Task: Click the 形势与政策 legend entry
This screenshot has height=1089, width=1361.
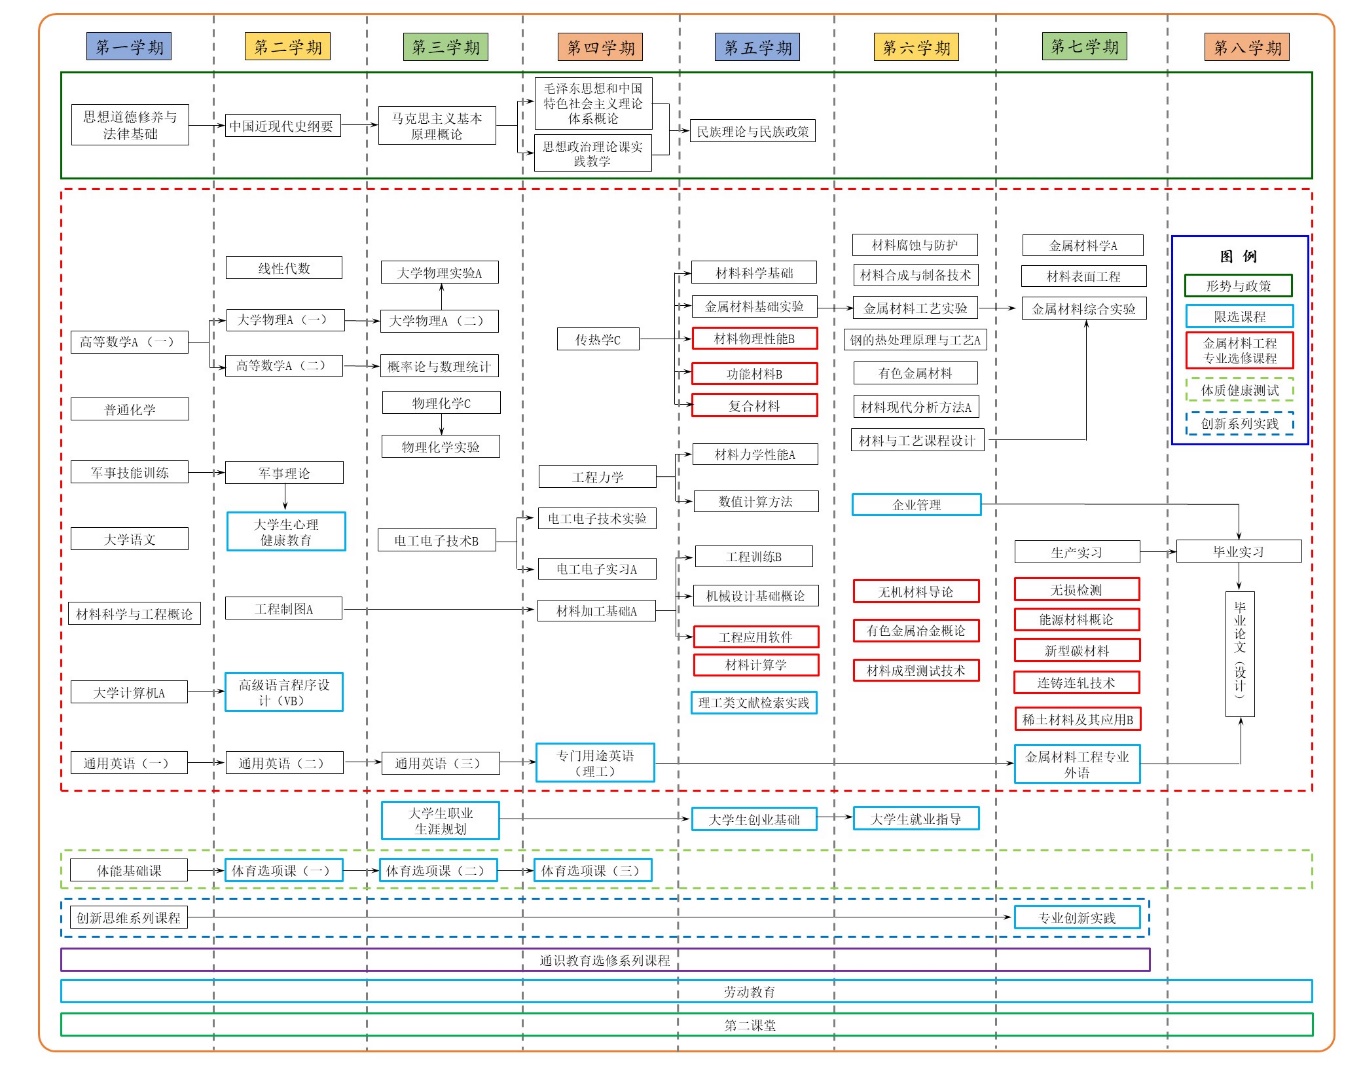Action: pyautogui.click(x=1238, y=286)
